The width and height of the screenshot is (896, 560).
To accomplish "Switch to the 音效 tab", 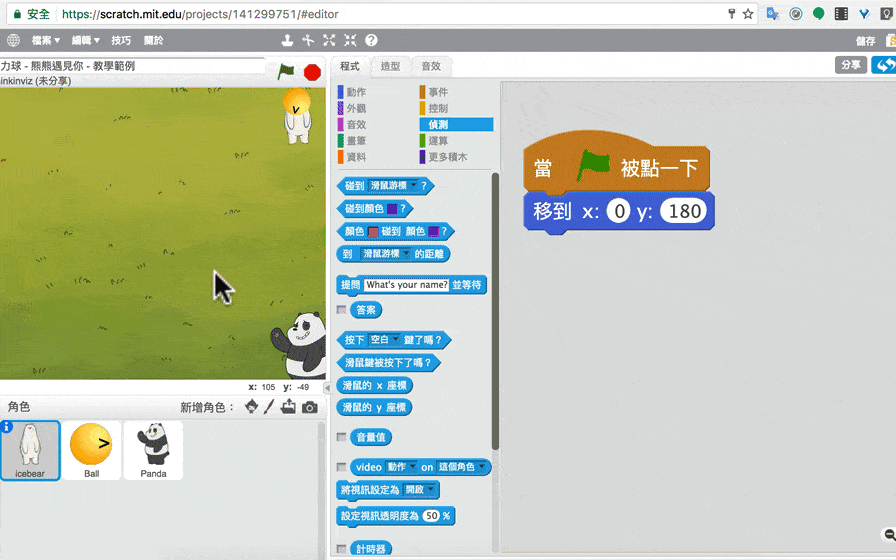I will click(x=431, y=66).
